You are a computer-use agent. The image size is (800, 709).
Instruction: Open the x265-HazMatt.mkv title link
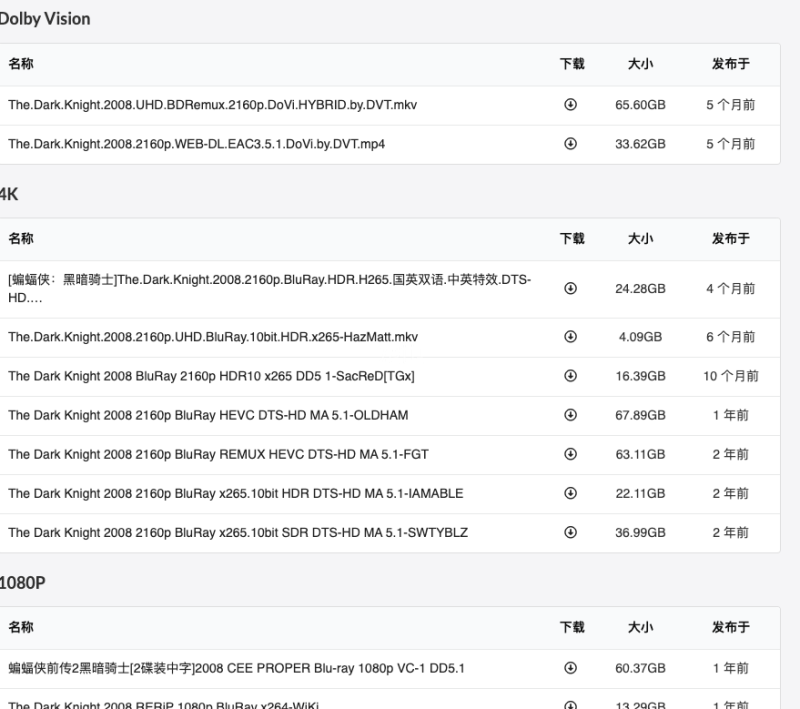coord(212,337)
